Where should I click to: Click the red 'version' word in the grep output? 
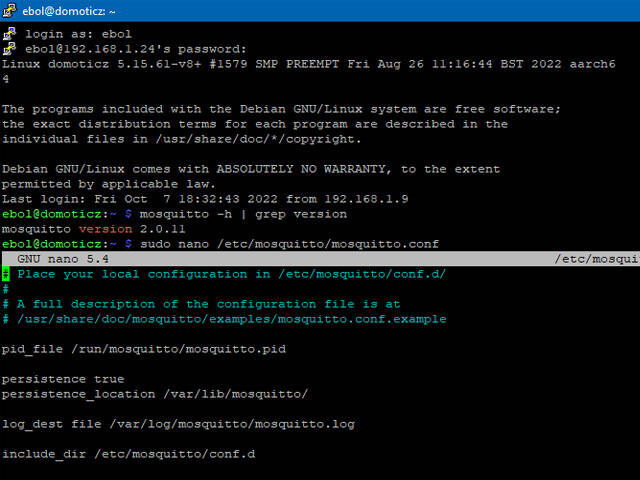[x=105, y=229]
